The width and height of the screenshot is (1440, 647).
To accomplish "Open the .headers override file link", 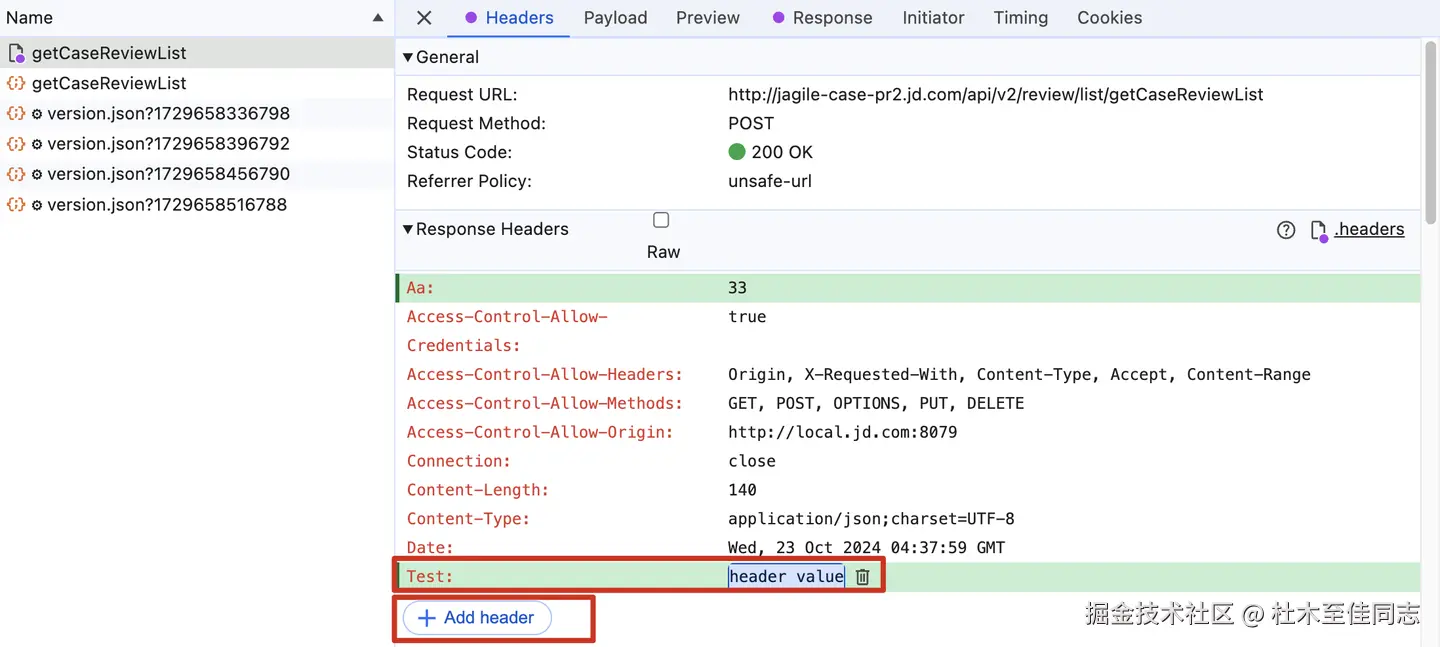I will (1369, 229).
